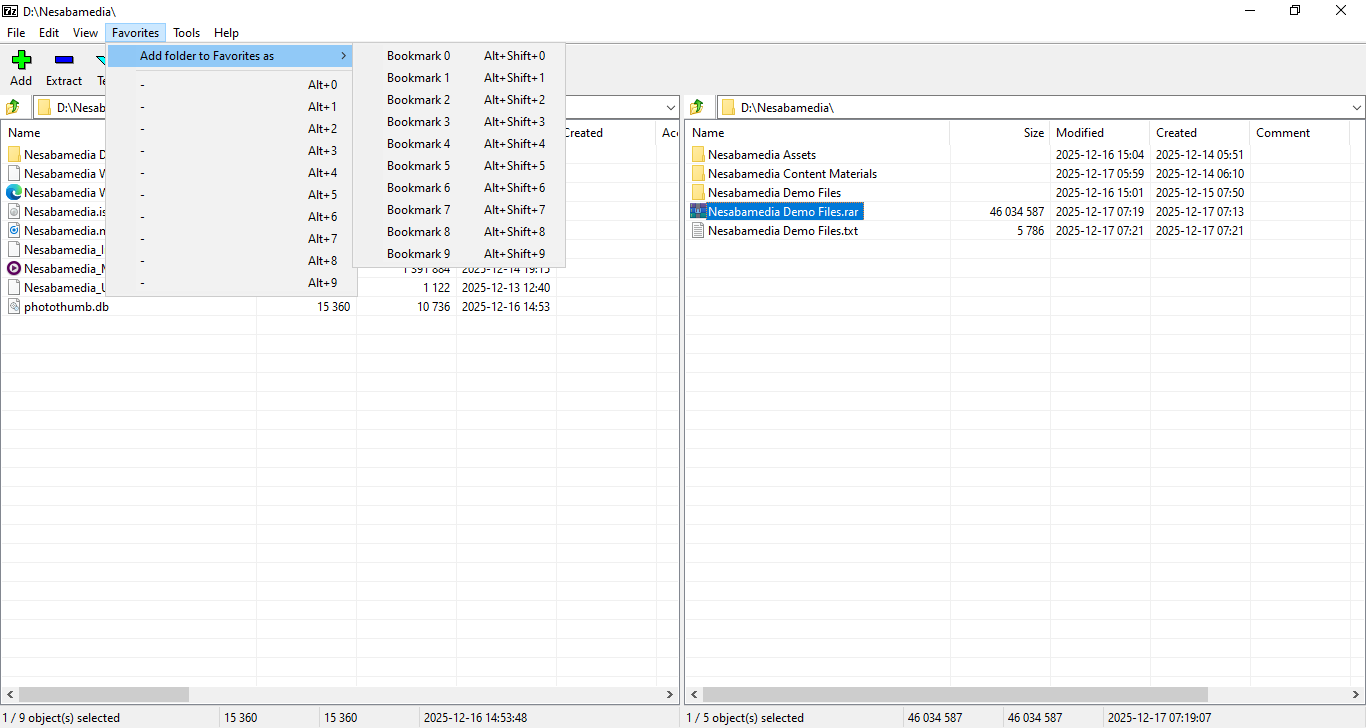The height and width of the screenshot is (728, 1366).
Task: Click the photothumb.db file icon
Action: (14, 307)
